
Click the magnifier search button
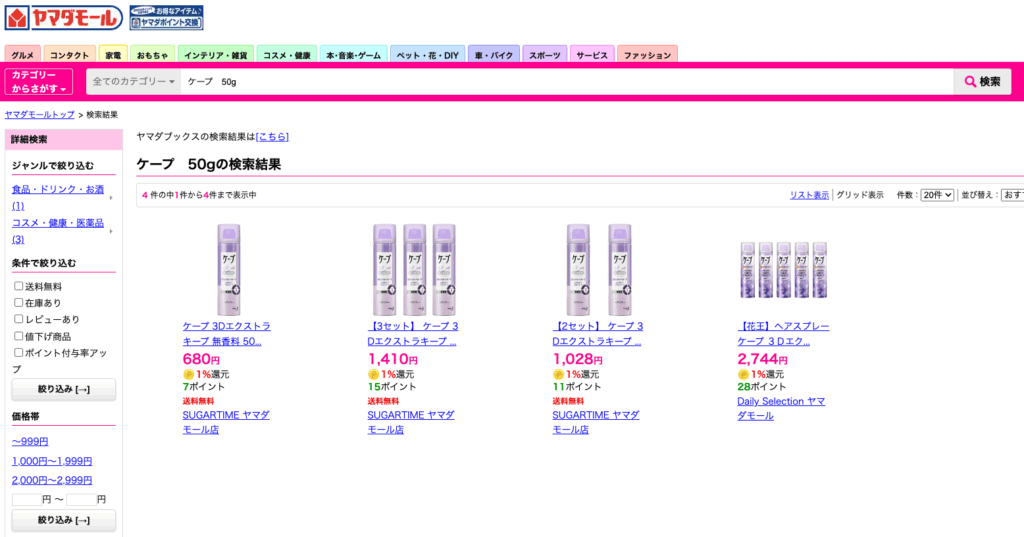click(x=982, y=82)
